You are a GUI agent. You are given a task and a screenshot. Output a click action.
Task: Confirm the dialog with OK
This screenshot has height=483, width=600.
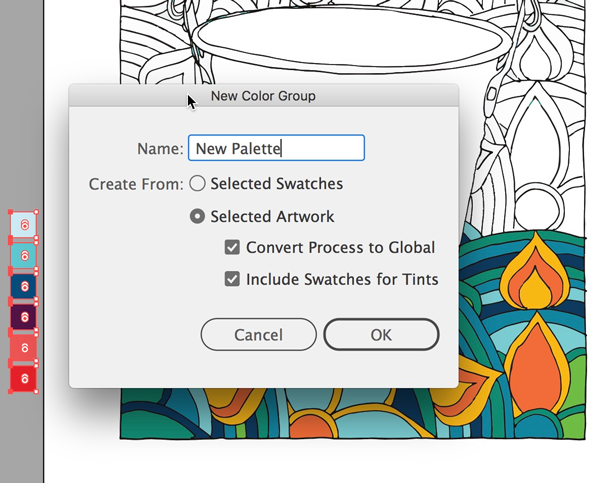(x=381, y=335)
